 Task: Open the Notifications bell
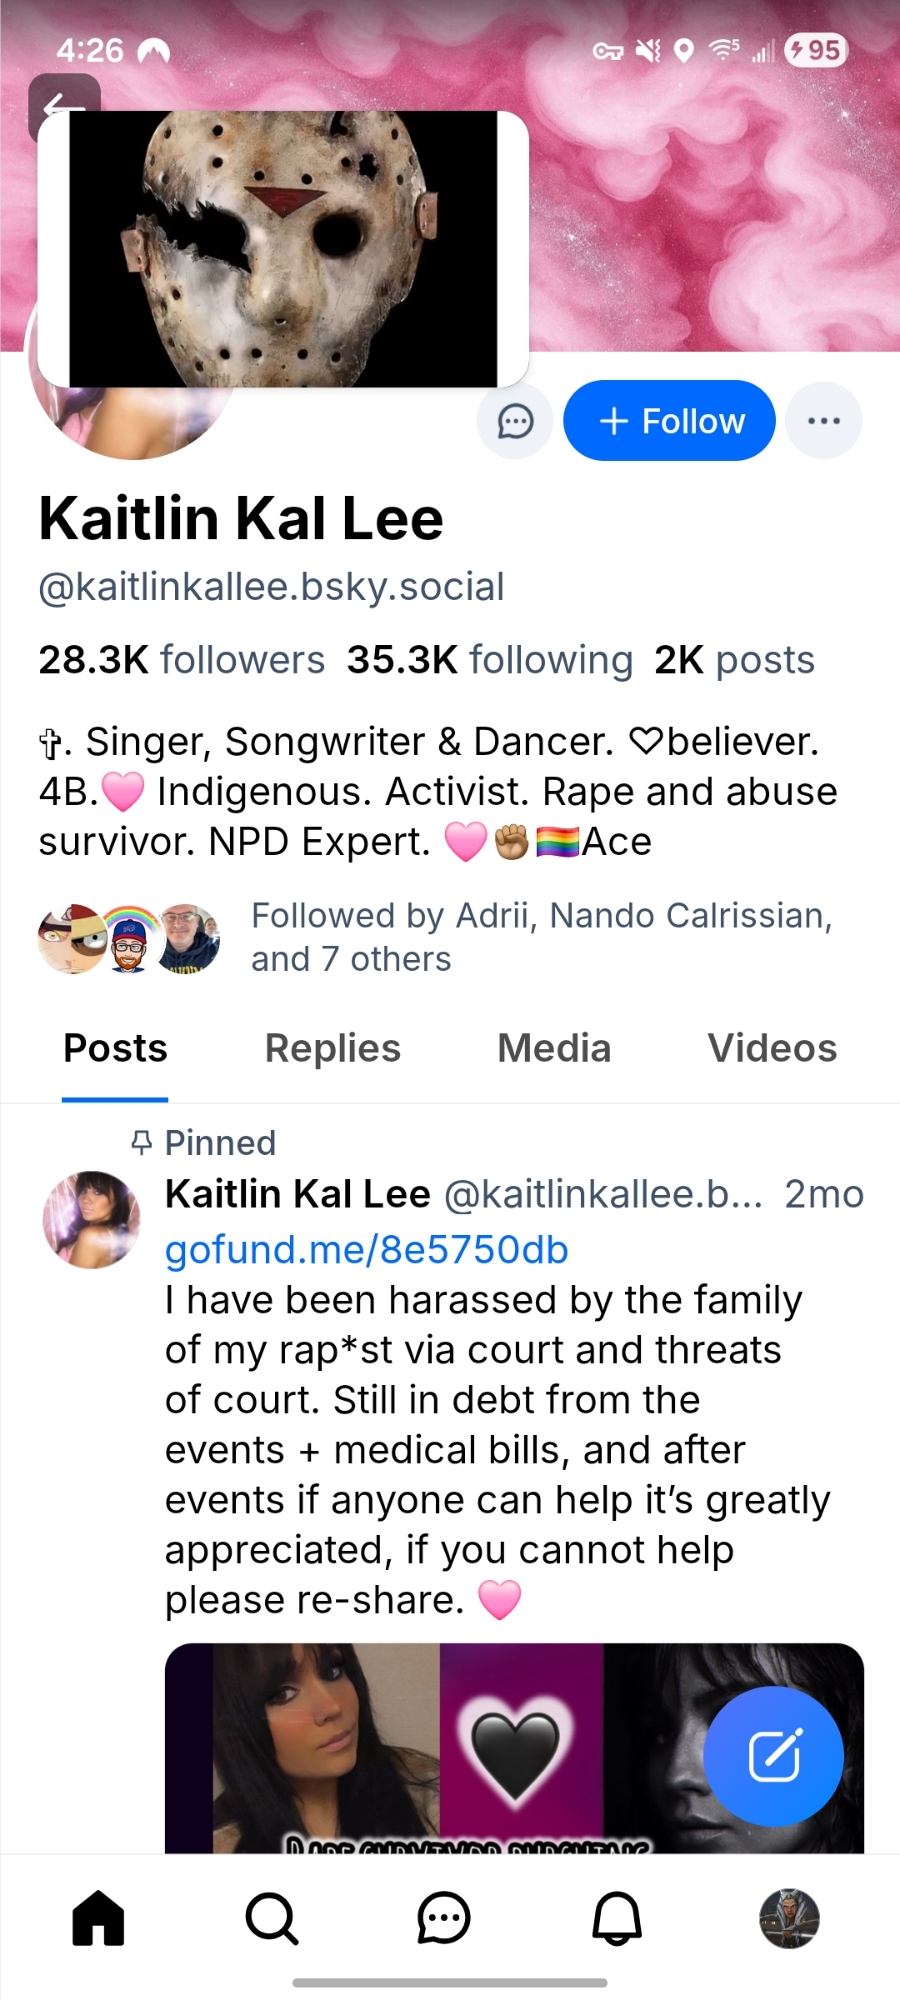pyautogui.click(x=617, y=1918)
